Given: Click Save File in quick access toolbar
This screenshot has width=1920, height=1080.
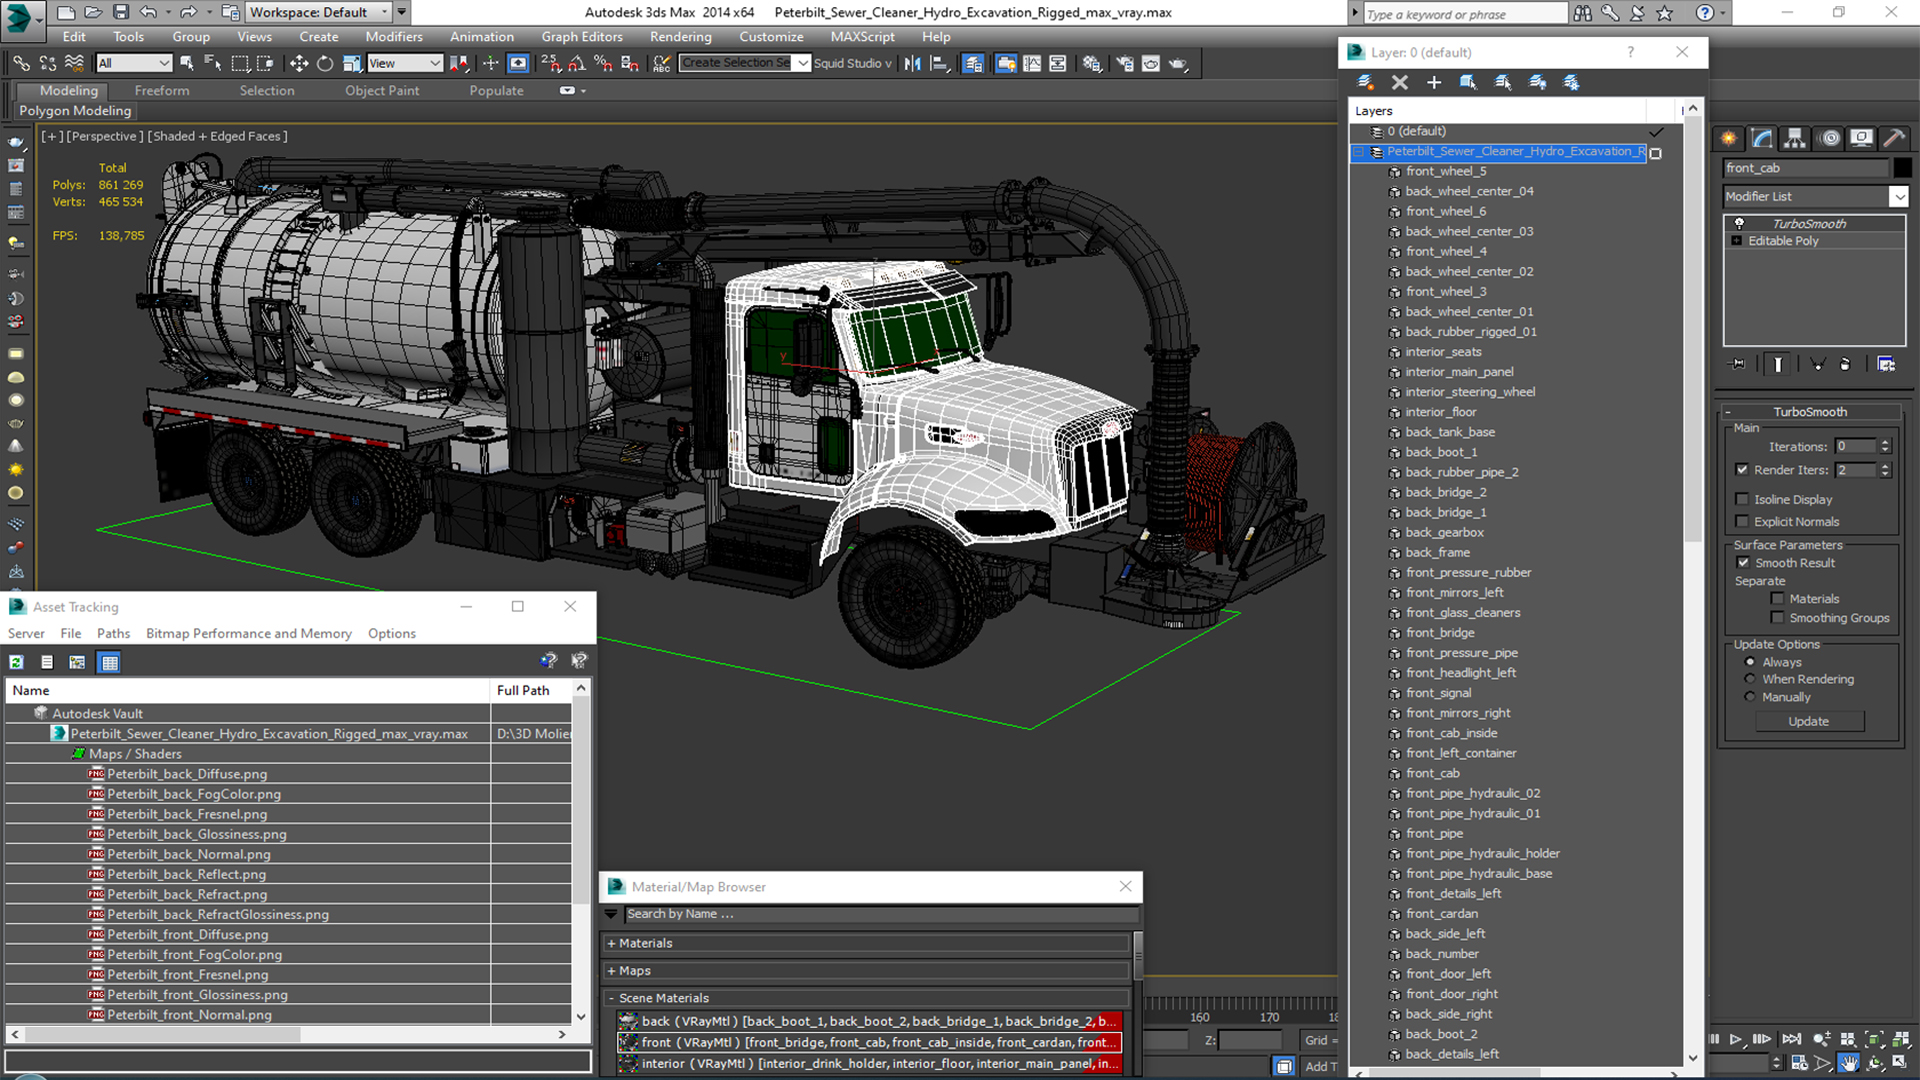Looking at the screenshot, I should click(121, 12).
